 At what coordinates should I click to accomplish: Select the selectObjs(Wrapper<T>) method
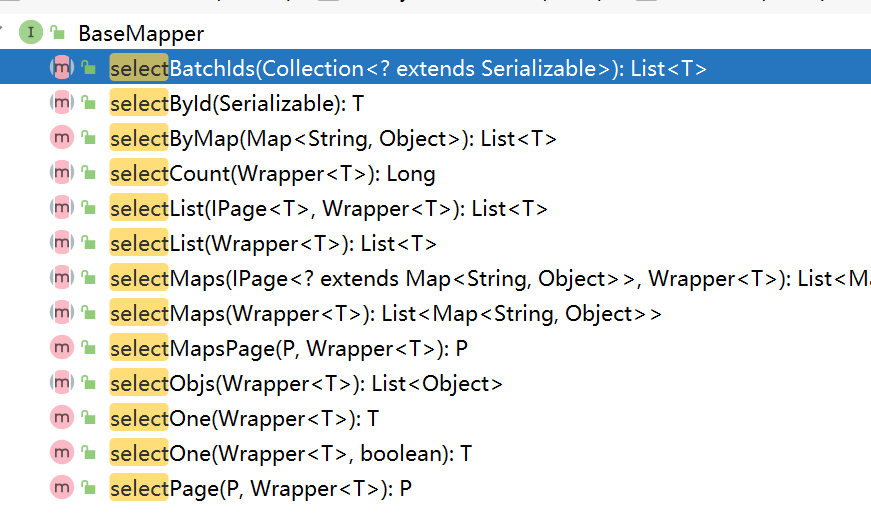(306, 384)
